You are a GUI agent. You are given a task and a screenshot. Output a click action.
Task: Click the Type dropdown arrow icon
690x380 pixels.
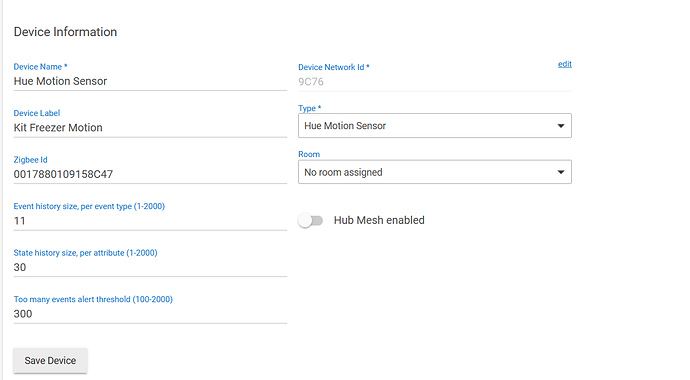pyautogui.click(x=561, y=126)
